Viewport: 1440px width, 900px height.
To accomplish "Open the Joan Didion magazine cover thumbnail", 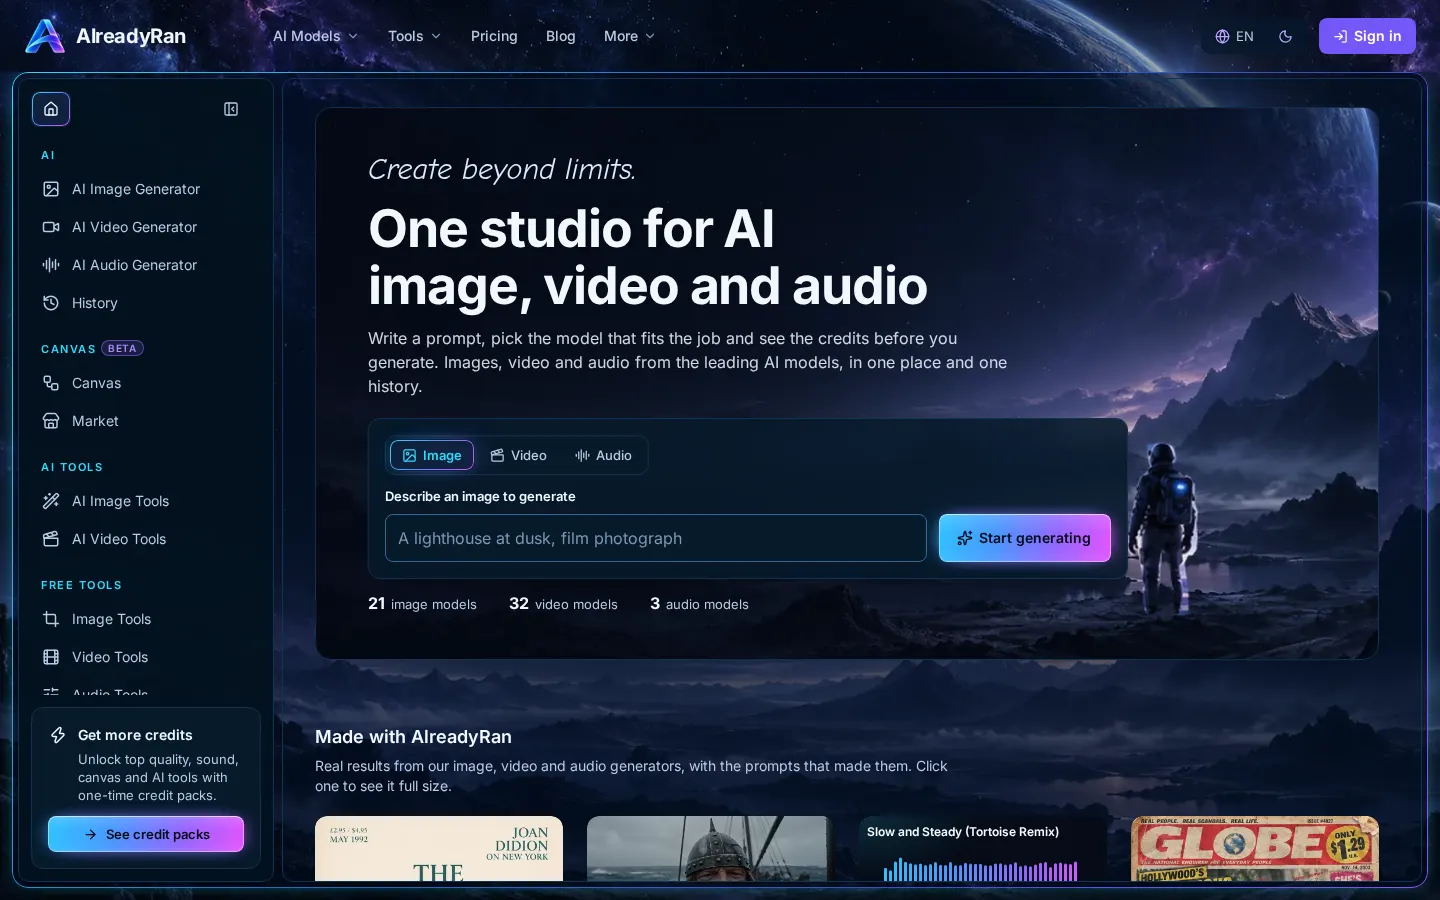I will pyautogui.click(x=439, y=849).
